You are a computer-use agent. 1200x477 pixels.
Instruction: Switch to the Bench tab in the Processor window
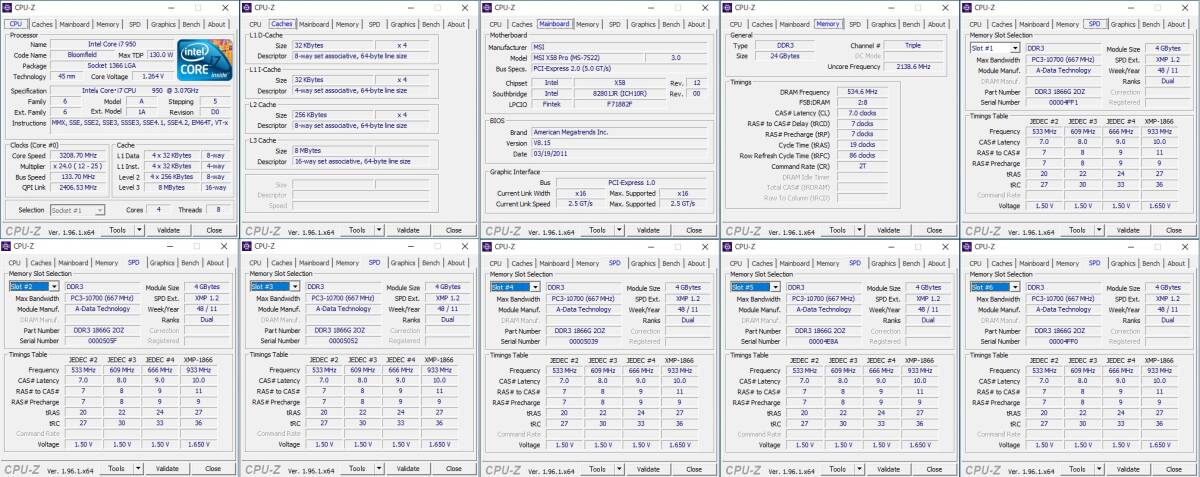190,24
